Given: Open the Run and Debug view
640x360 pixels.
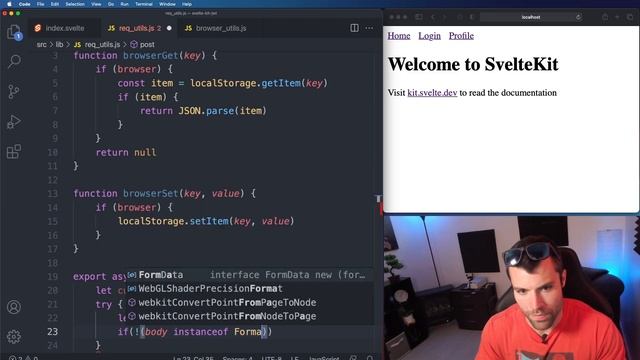Looking at the screenshot, I should click(x=14, y=122).
